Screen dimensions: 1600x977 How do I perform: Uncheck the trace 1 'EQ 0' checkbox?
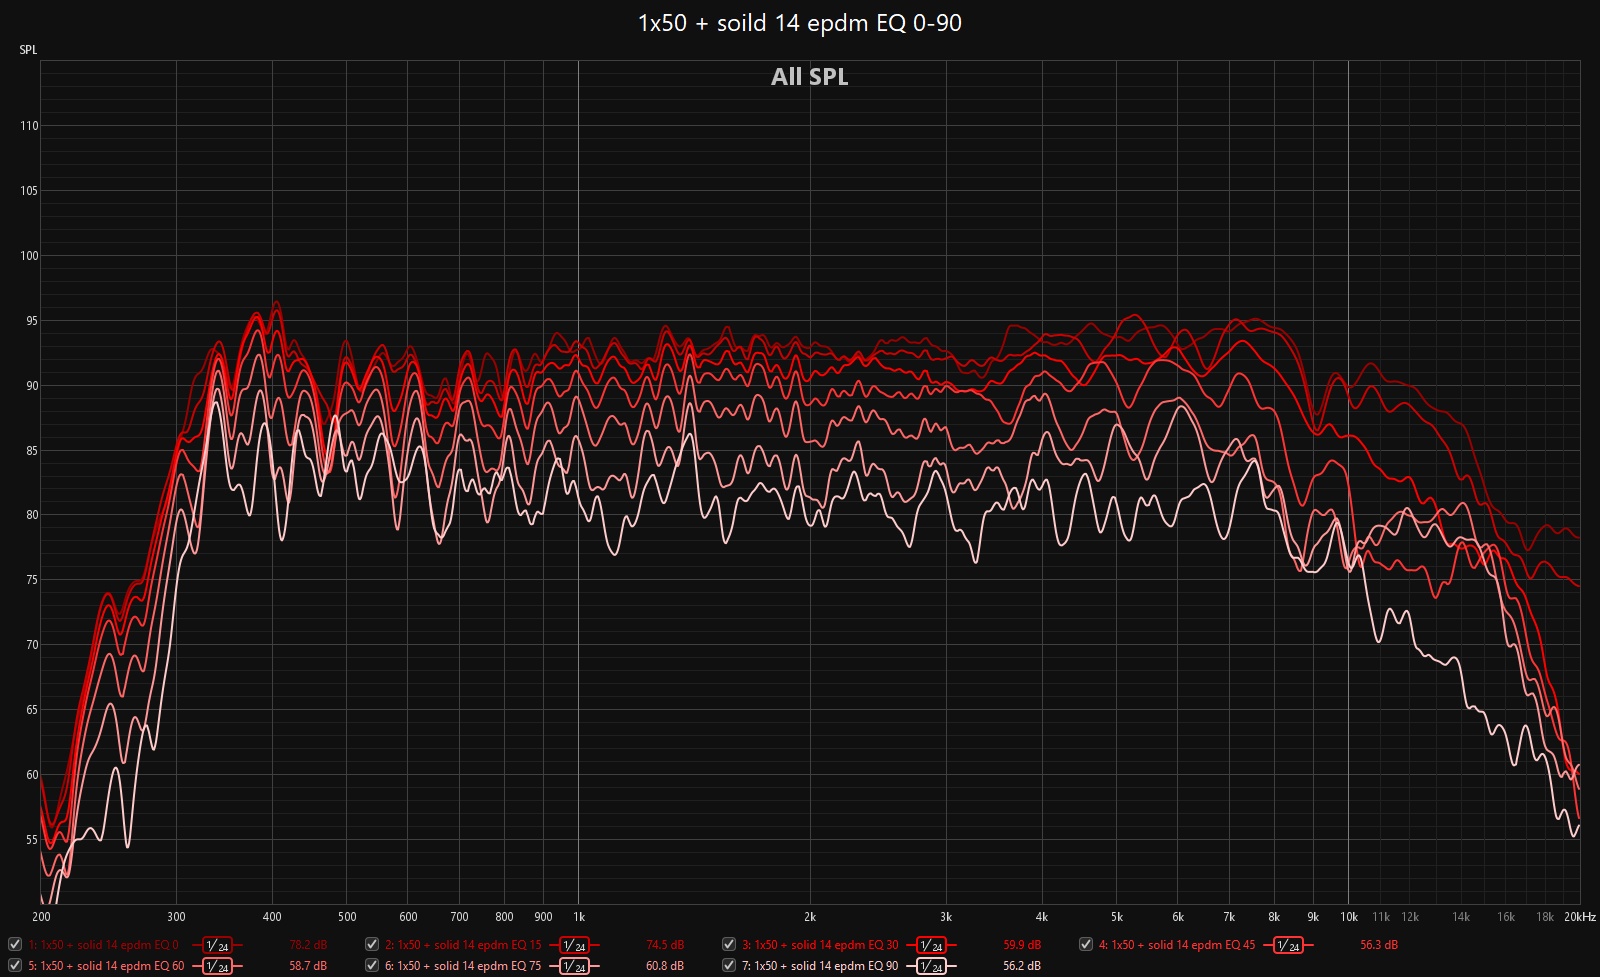point(15,944)
